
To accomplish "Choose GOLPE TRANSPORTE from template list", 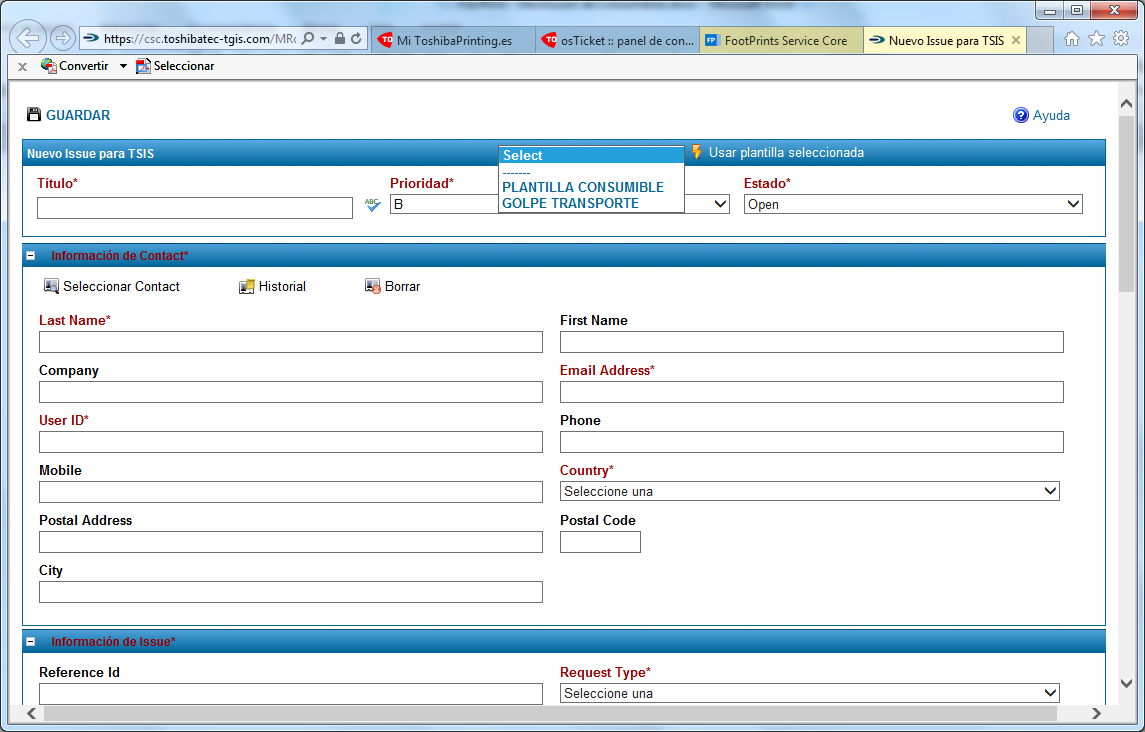I will (x=570, y=203).
